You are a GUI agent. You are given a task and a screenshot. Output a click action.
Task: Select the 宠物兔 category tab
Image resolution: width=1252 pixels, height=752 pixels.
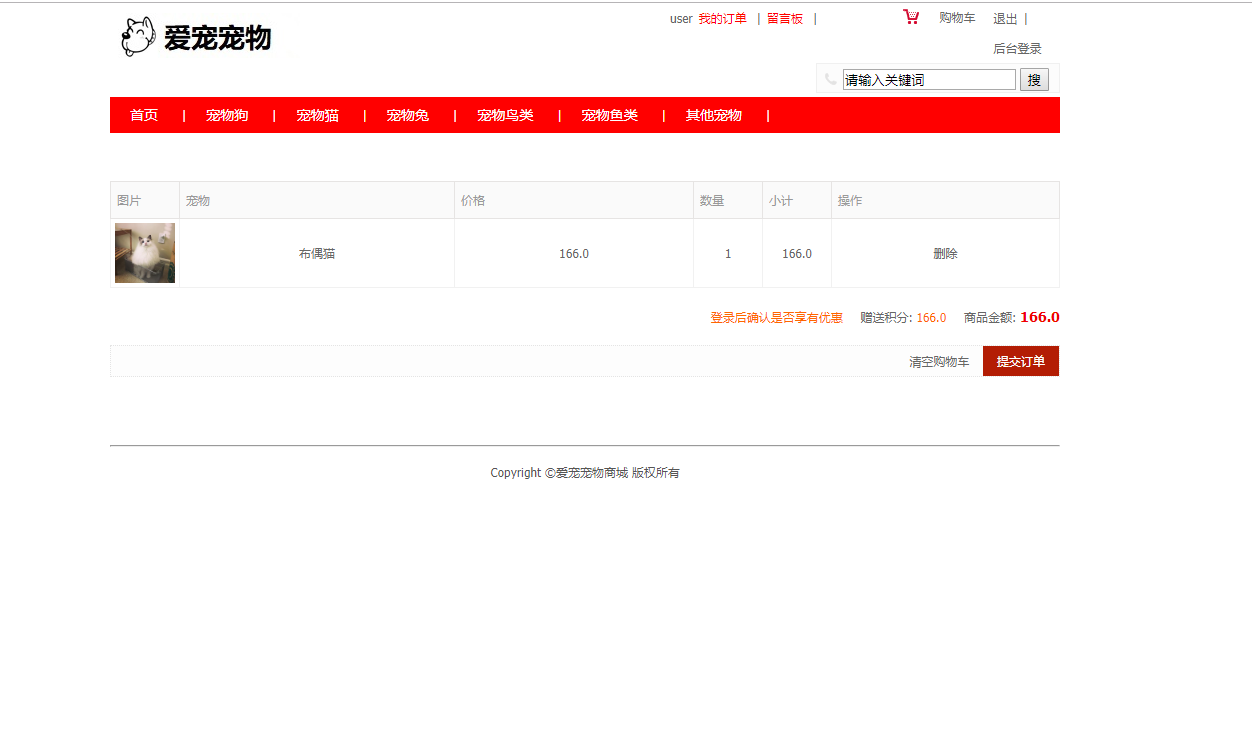408,115
